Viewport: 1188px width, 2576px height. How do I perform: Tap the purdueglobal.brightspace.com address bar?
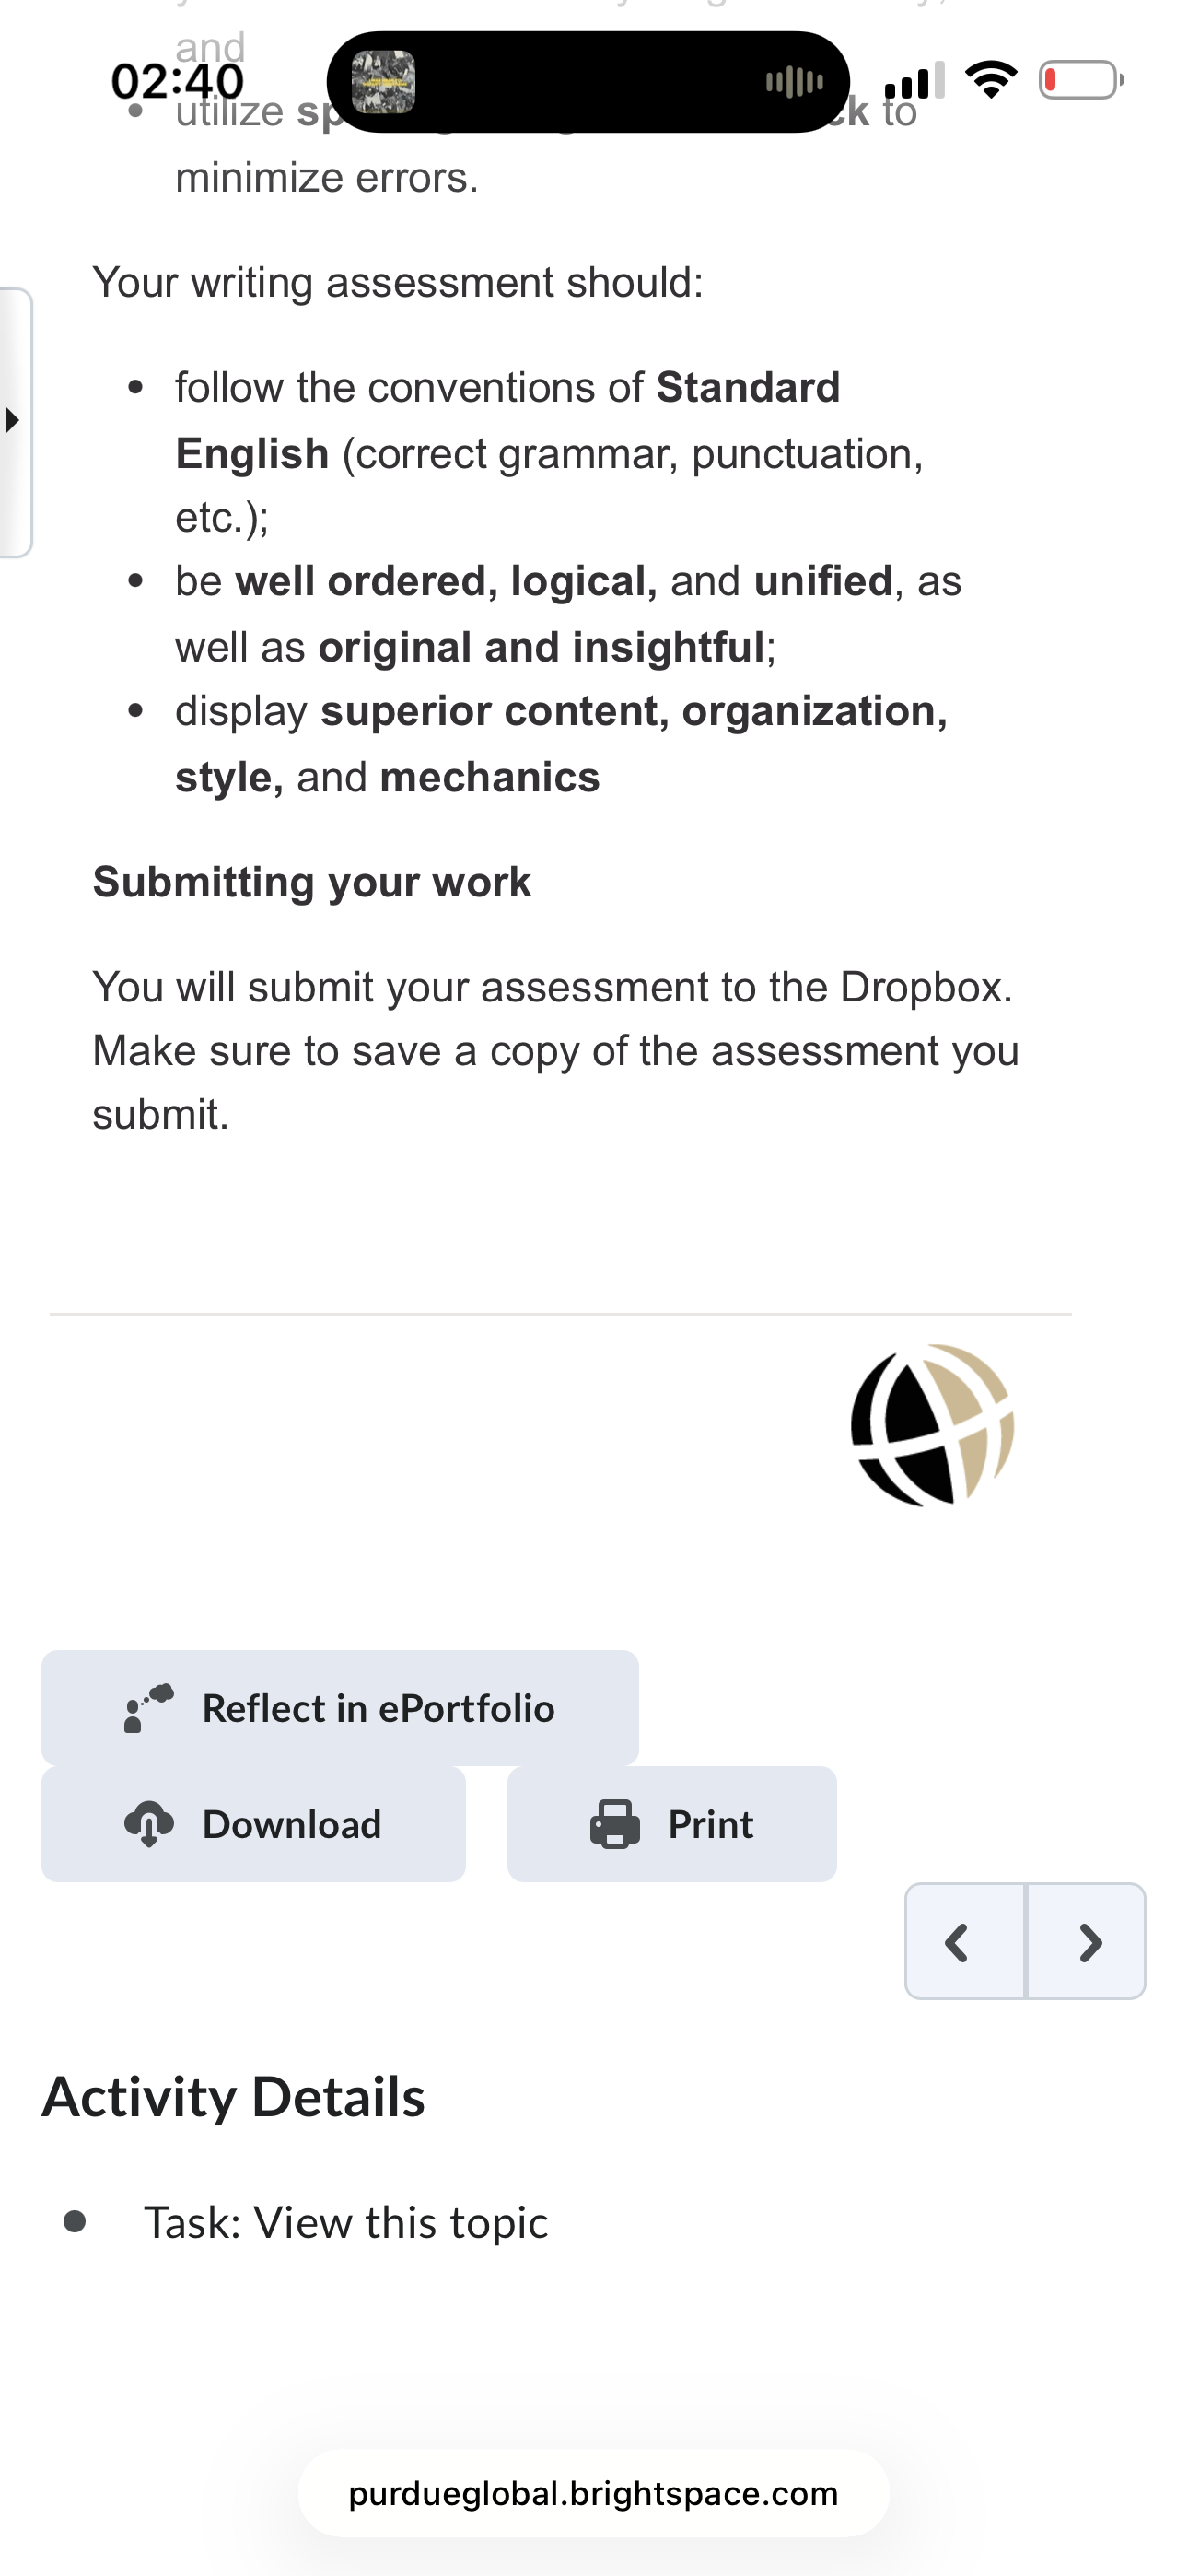tap(593, 2493)
